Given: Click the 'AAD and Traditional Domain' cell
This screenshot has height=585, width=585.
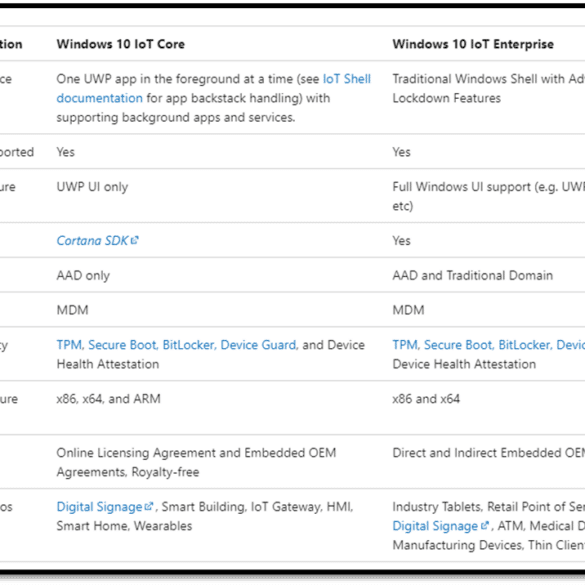Looking at the screenshot, I should click(473, 275).
